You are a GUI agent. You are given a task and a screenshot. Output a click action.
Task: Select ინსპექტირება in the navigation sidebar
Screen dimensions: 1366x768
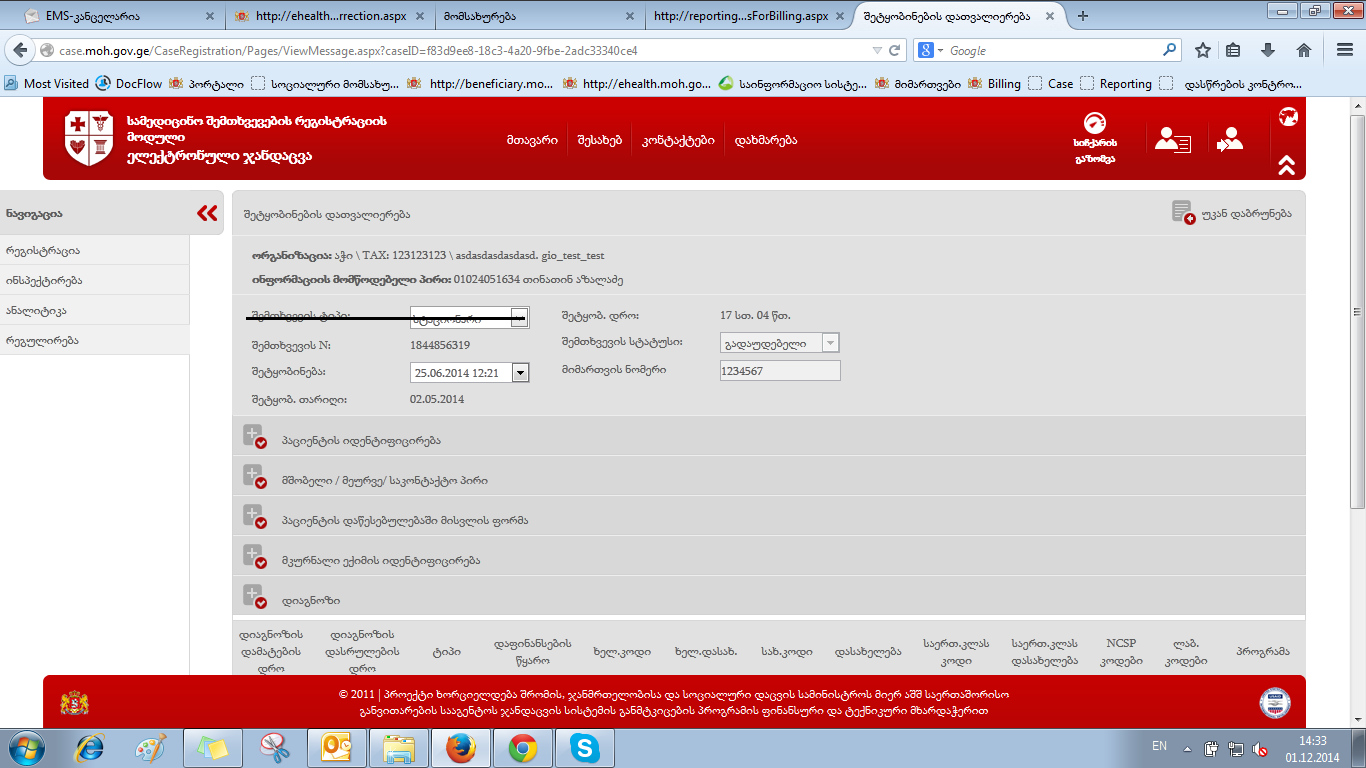43,280
